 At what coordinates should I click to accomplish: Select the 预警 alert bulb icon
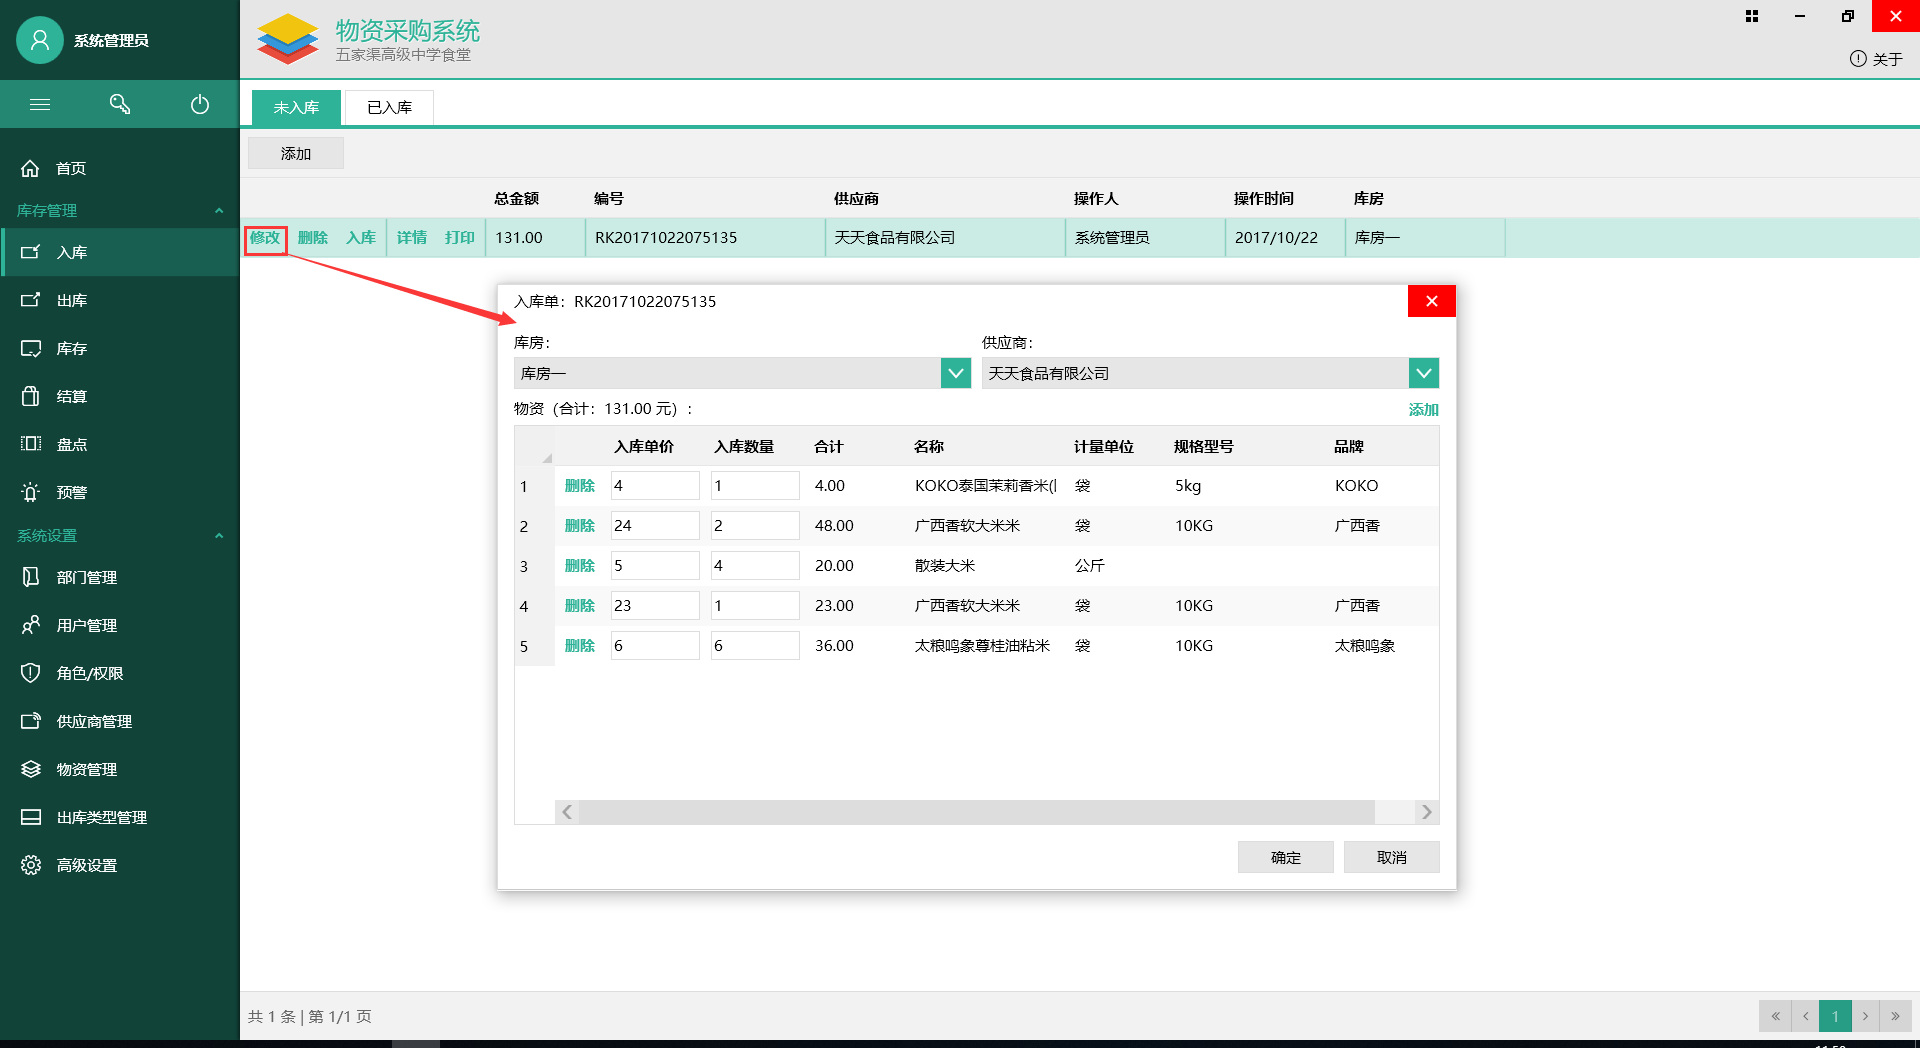(31, 492)
